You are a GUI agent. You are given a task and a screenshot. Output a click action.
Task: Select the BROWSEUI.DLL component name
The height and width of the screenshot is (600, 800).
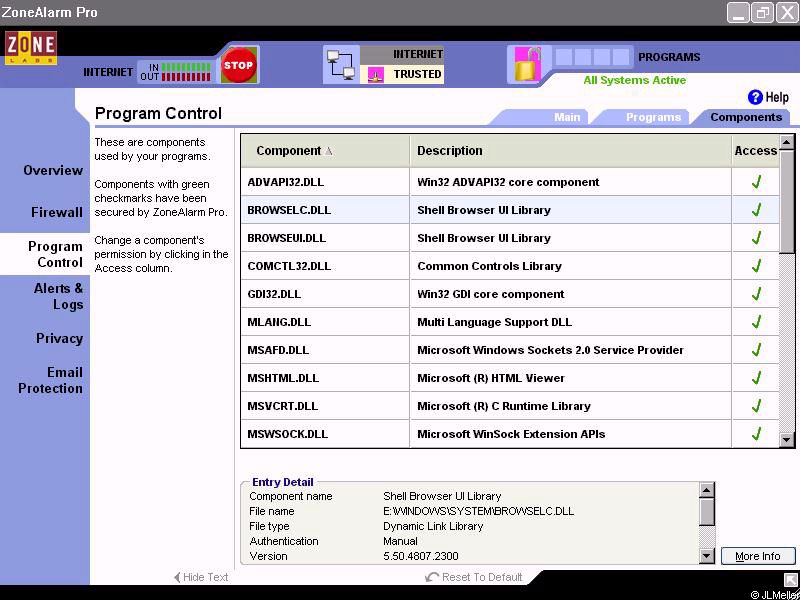click(x=285, y=238)
